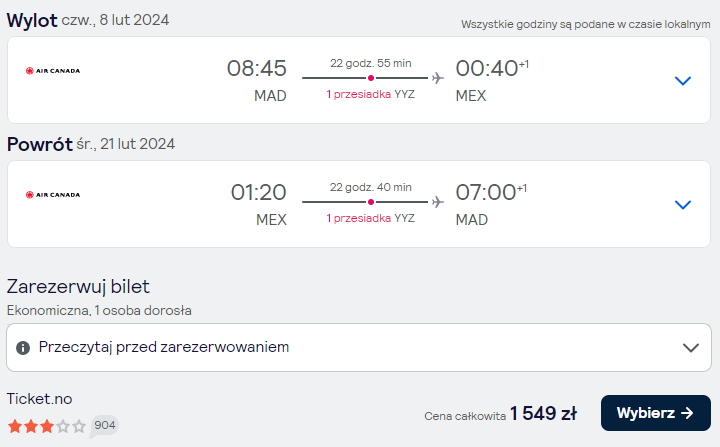Click the pink stopover dot on return route
The image size is (720, 447).
coord(371,202)
